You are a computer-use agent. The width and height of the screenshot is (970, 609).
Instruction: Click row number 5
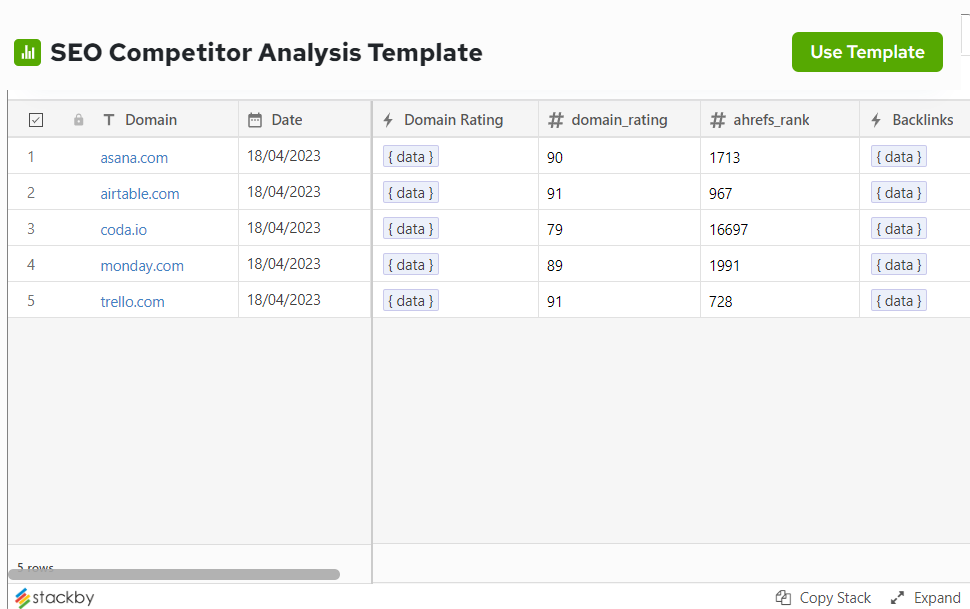31,300
